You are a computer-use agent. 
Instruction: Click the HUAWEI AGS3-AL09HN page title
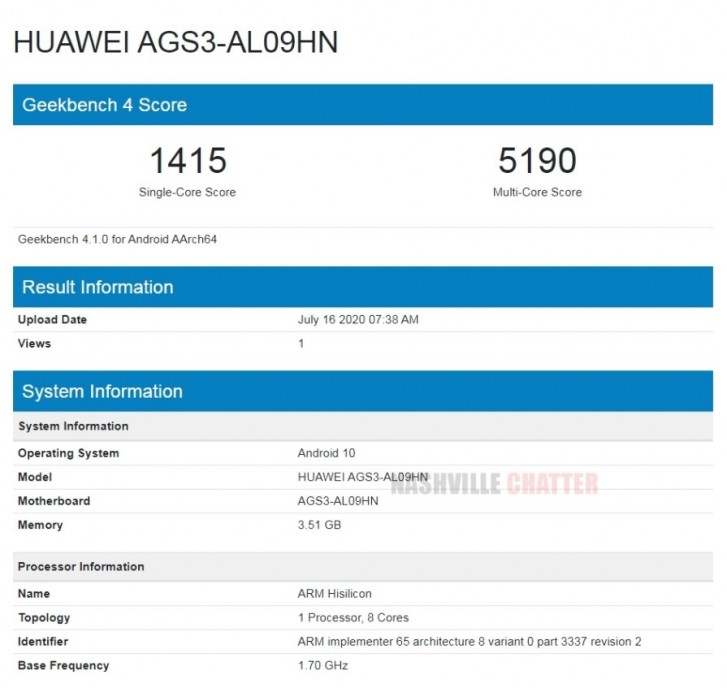point(175,41)
